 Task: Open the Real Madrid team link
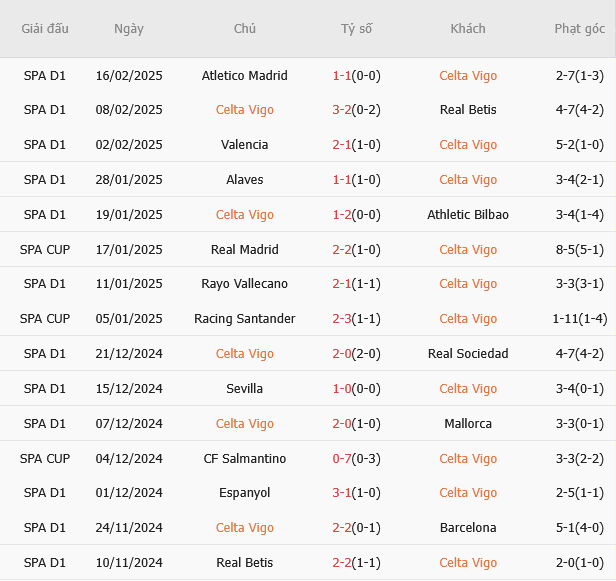244,249
